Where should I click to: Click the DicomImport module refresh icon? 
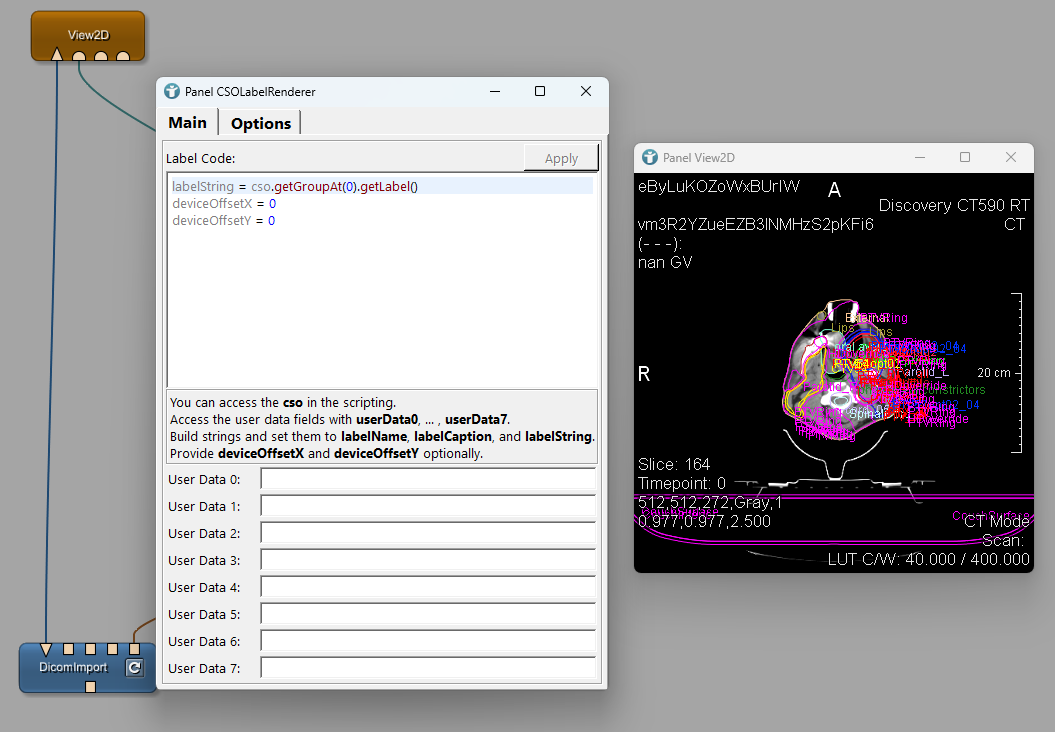134,668
